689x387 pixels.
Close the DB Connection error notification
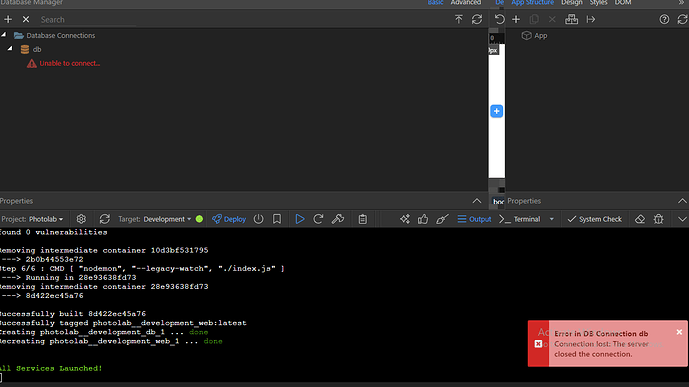(679, 332)
